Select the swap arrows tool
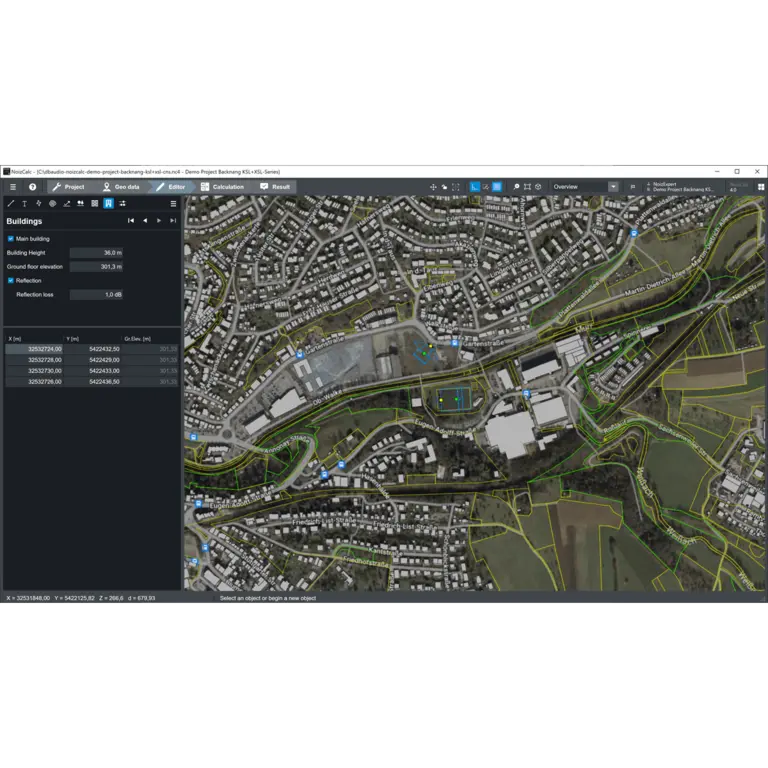768x768 pixels. coord(122,203)
